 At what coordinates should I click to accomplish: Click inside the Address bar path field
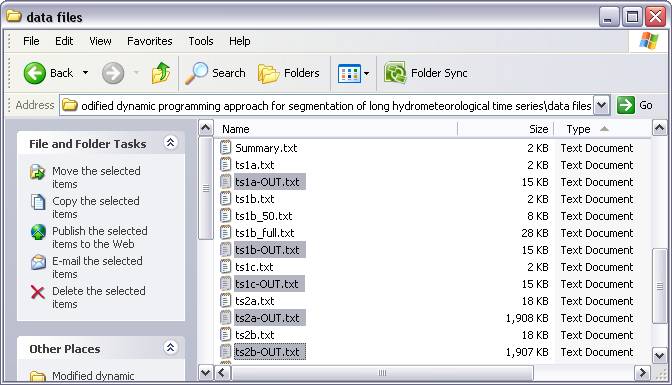[x=327, y=105]
